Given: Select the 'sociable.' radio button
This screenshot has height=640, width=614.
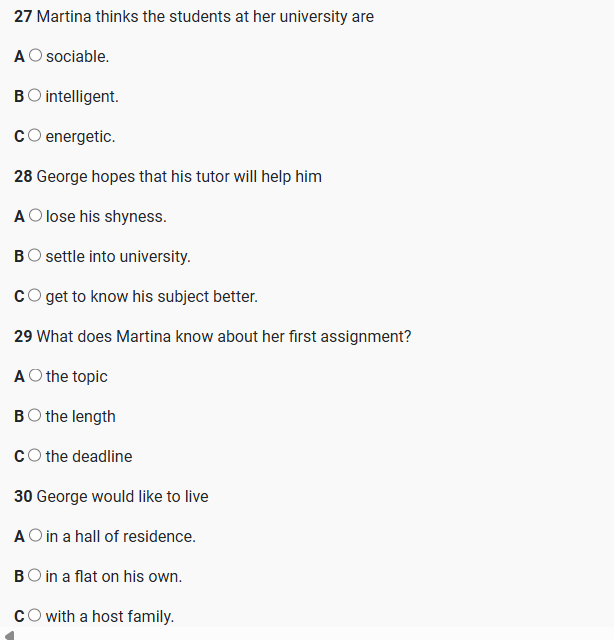Looking at the screenshot, I should pyautogui.click(x=36, y=56).
